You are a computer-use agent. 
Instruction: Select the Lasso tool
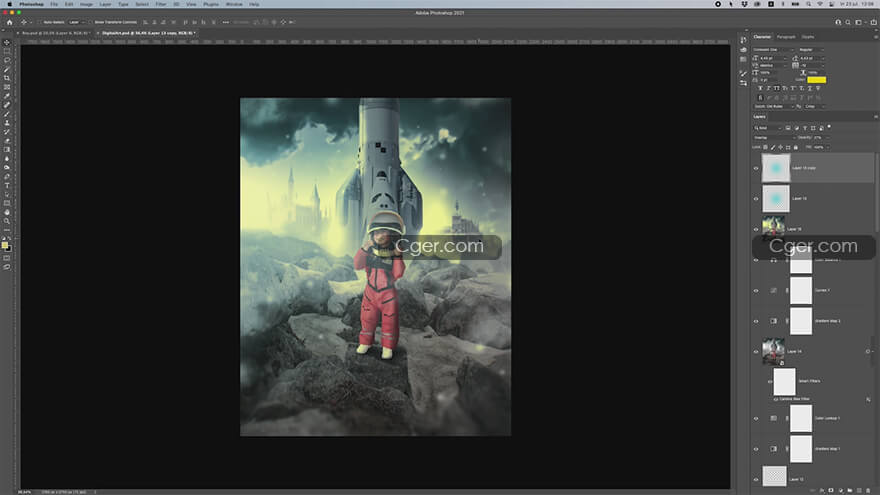[x=7, y=60]
